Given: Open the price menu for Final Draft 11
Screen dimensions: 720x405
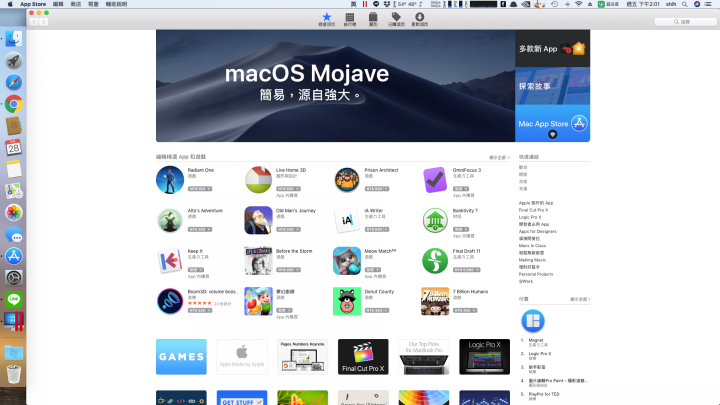Looking at the screenshot, I should coord(467,270).
